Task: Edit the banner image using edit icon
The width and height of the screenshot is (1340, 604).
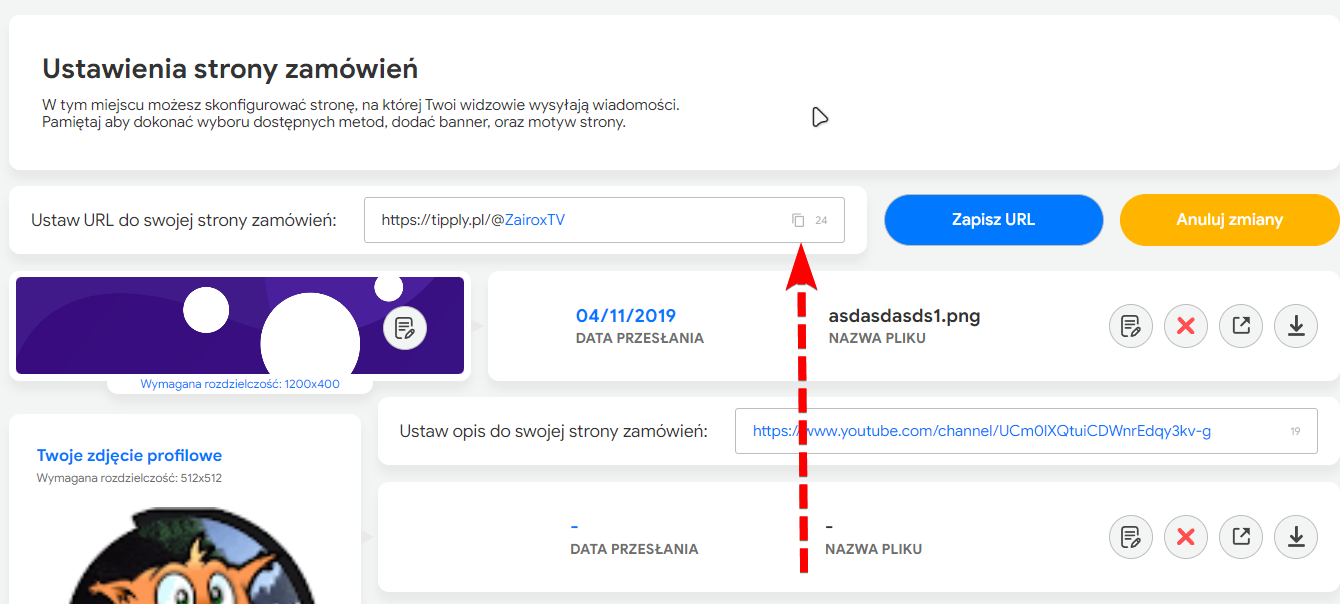Action: (x=405, y=326)
